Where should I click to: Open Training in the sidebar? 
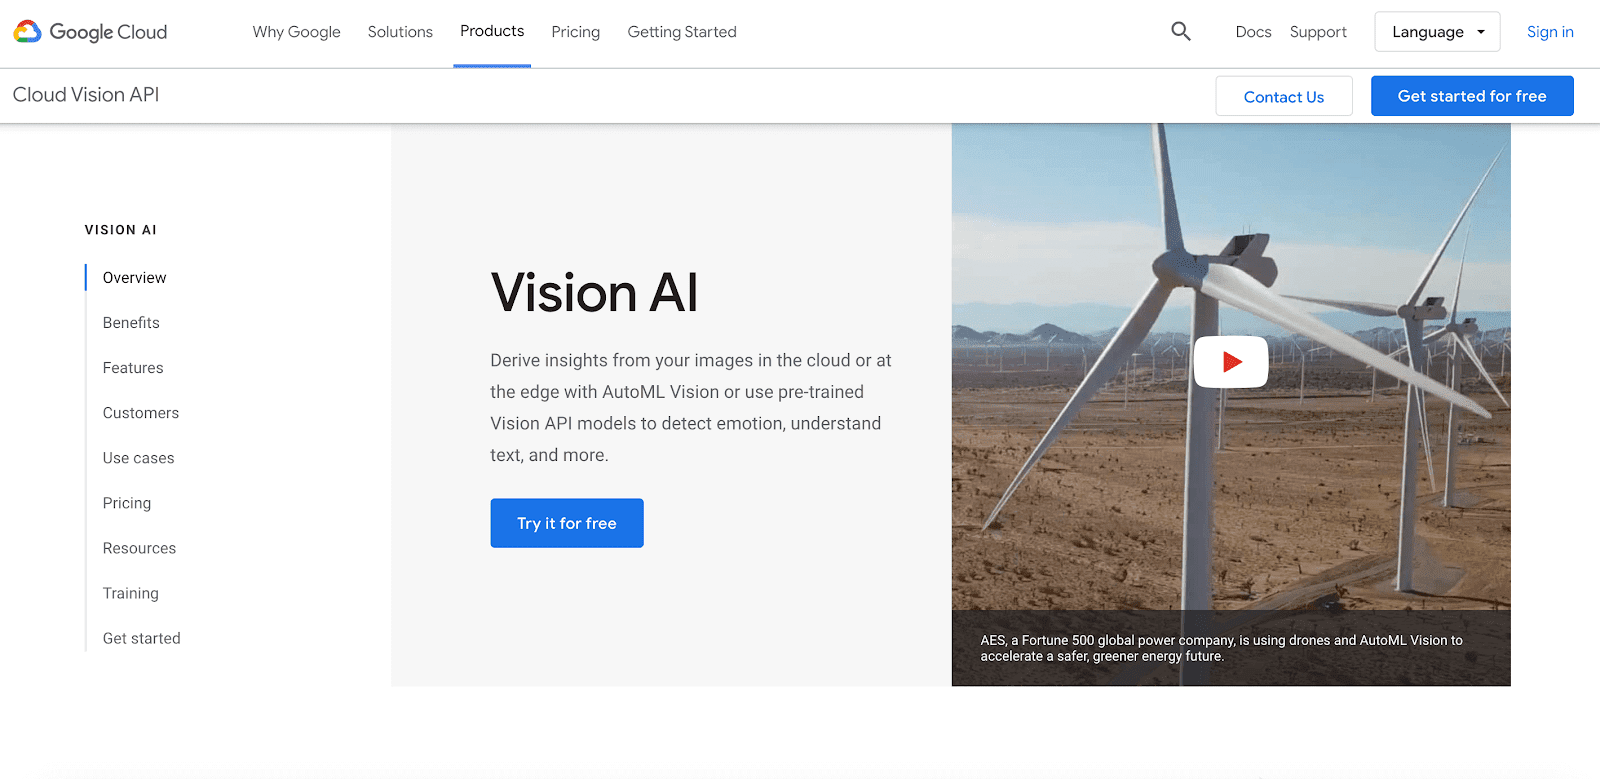click(131, 593)
